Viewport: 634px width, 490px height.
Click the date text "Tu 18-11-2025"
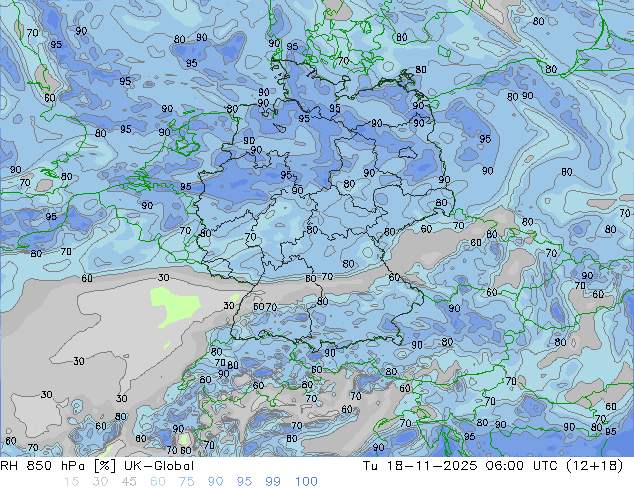tap(420, 466)
